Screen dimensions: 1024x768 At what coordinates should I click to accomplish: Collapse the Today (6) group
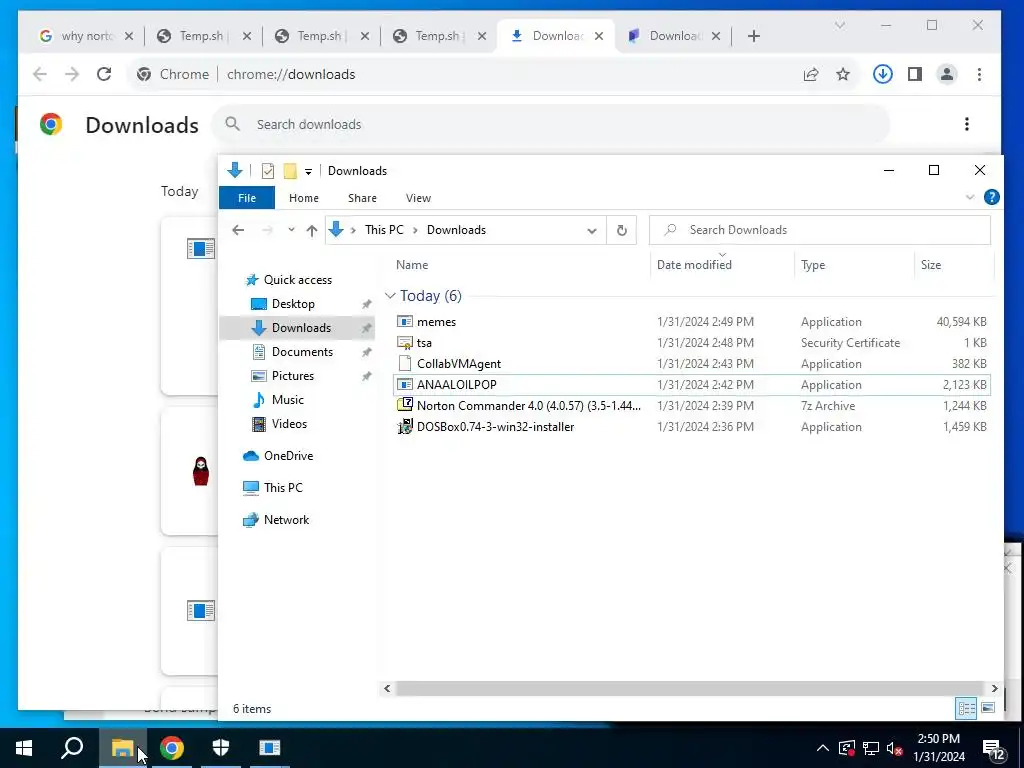coord(390,296)
